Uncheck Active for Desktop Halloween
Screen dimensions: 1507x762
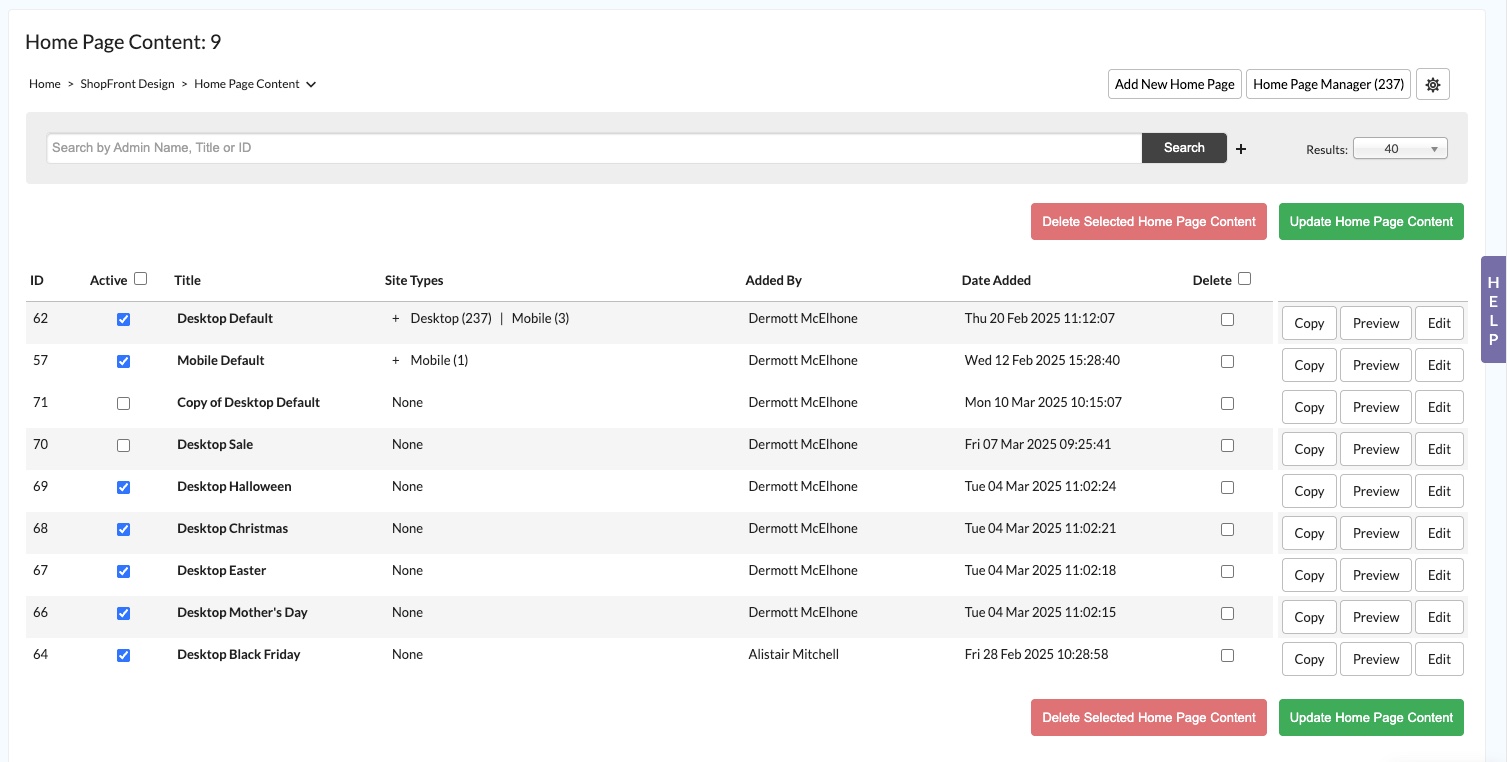click(123, 488)
